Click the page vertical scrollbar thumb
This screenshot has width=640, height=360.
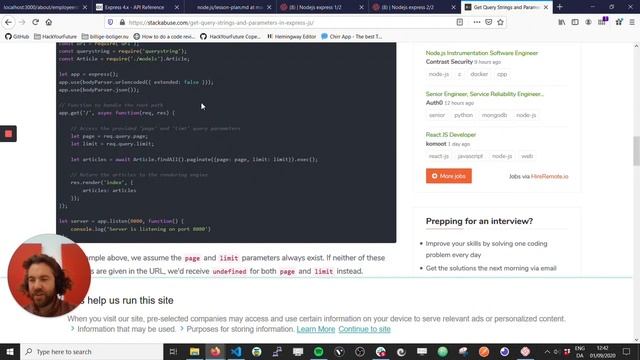tap(636, 151)
